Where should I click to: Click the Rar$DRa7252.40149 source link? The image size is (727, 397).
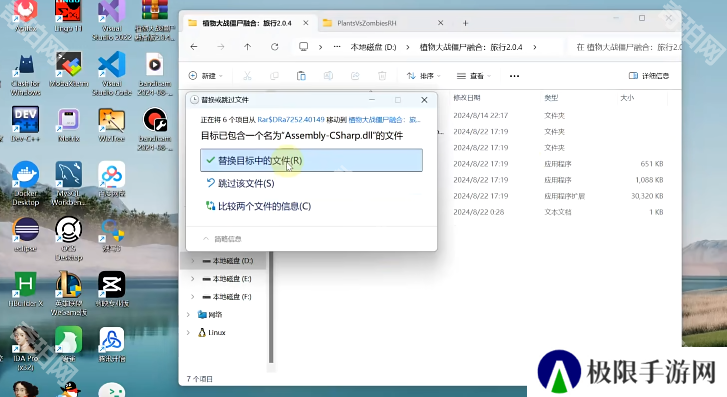point(291,120)
